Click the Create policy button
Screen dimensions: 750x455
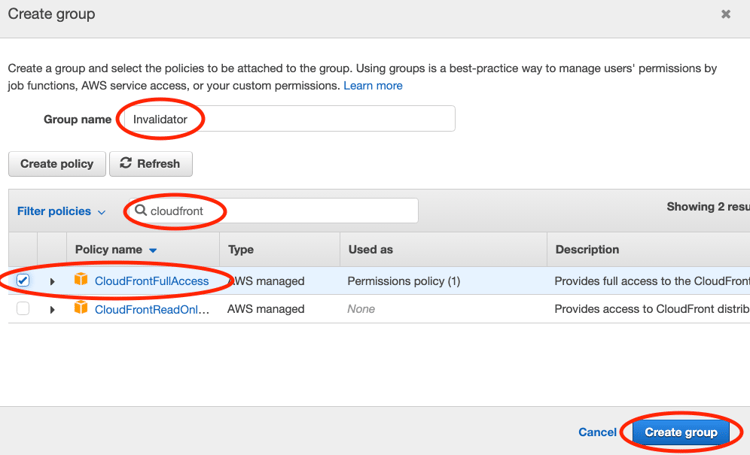point(57,163)
